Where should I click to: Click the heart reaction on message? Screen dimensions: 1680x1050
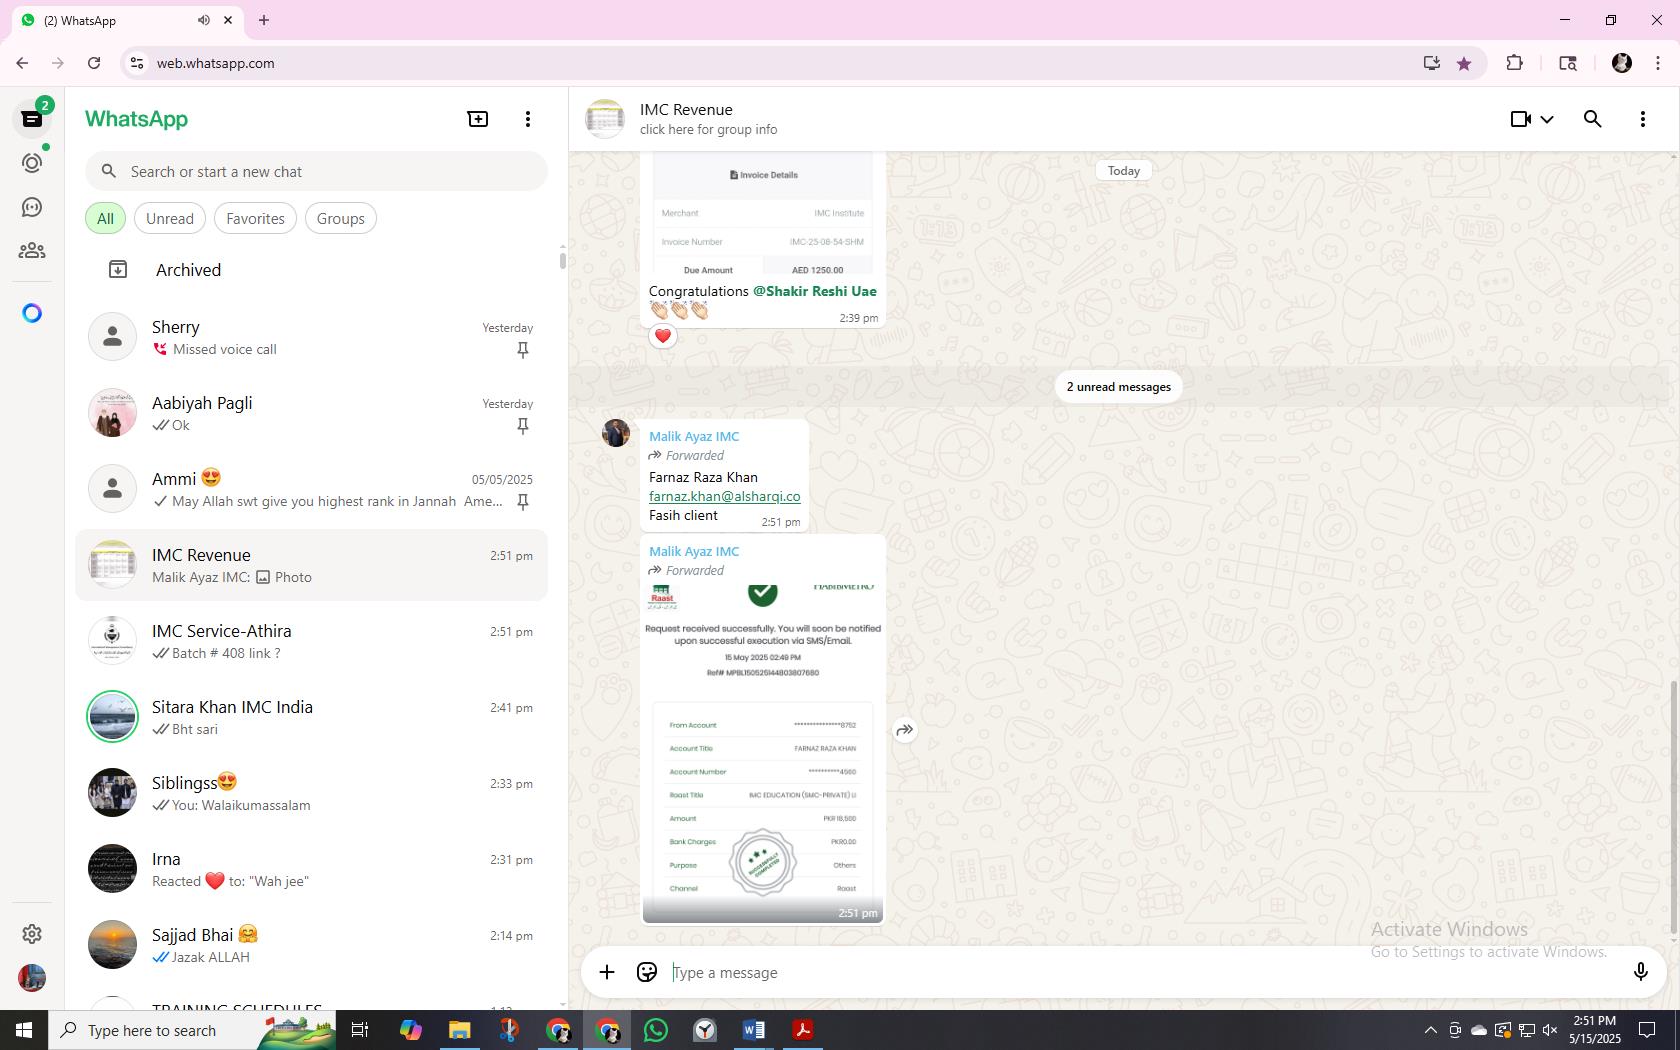tap(663, 336)
